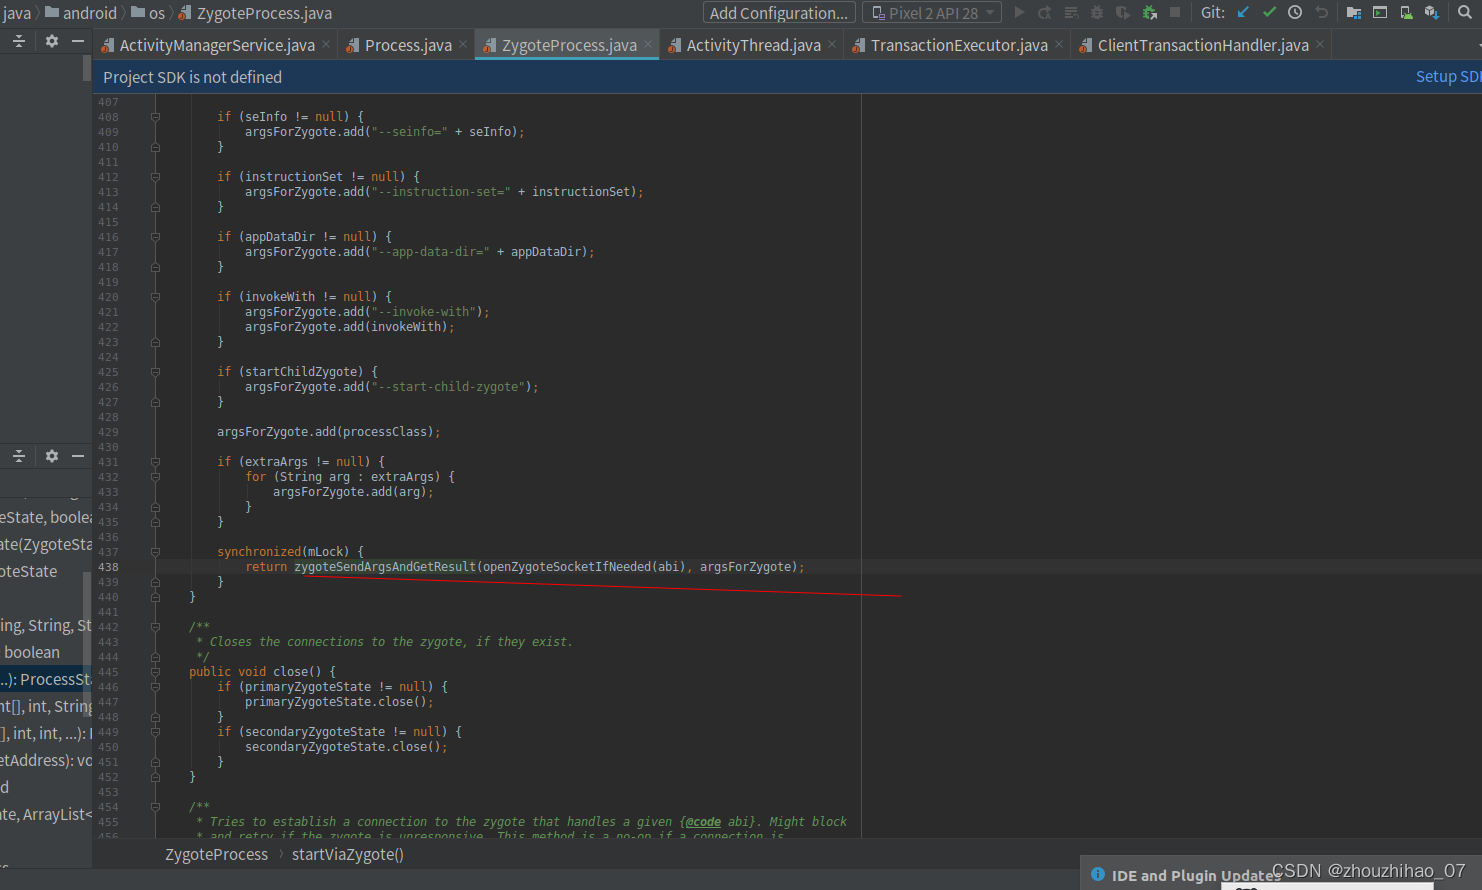Click the Search Everywhere magnifier icon
Image resolution: width=1482 pixels, height=890 pixels.
[1465, 12]
